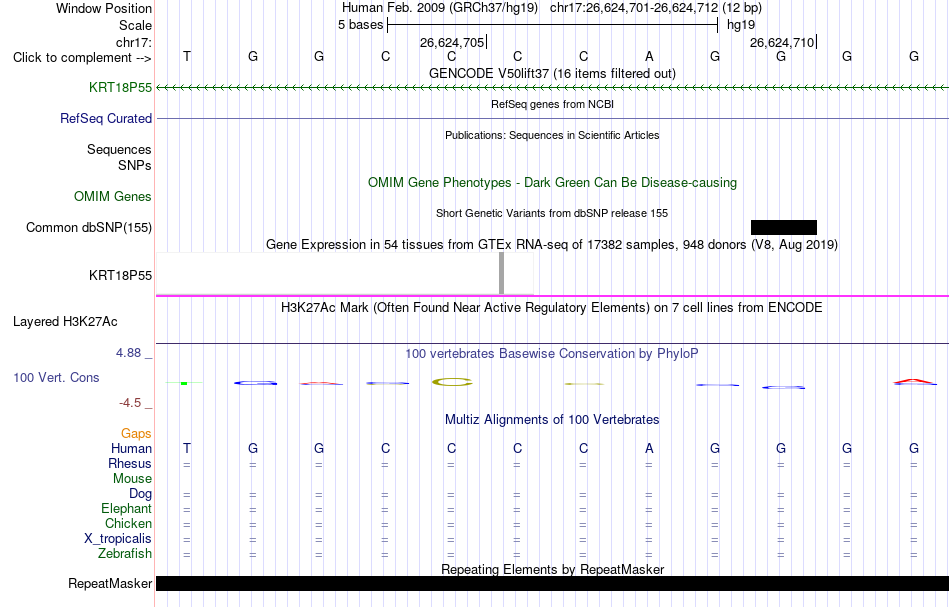Click the A base in the Human alignment row
950x607 pixels.
(649, 448)
